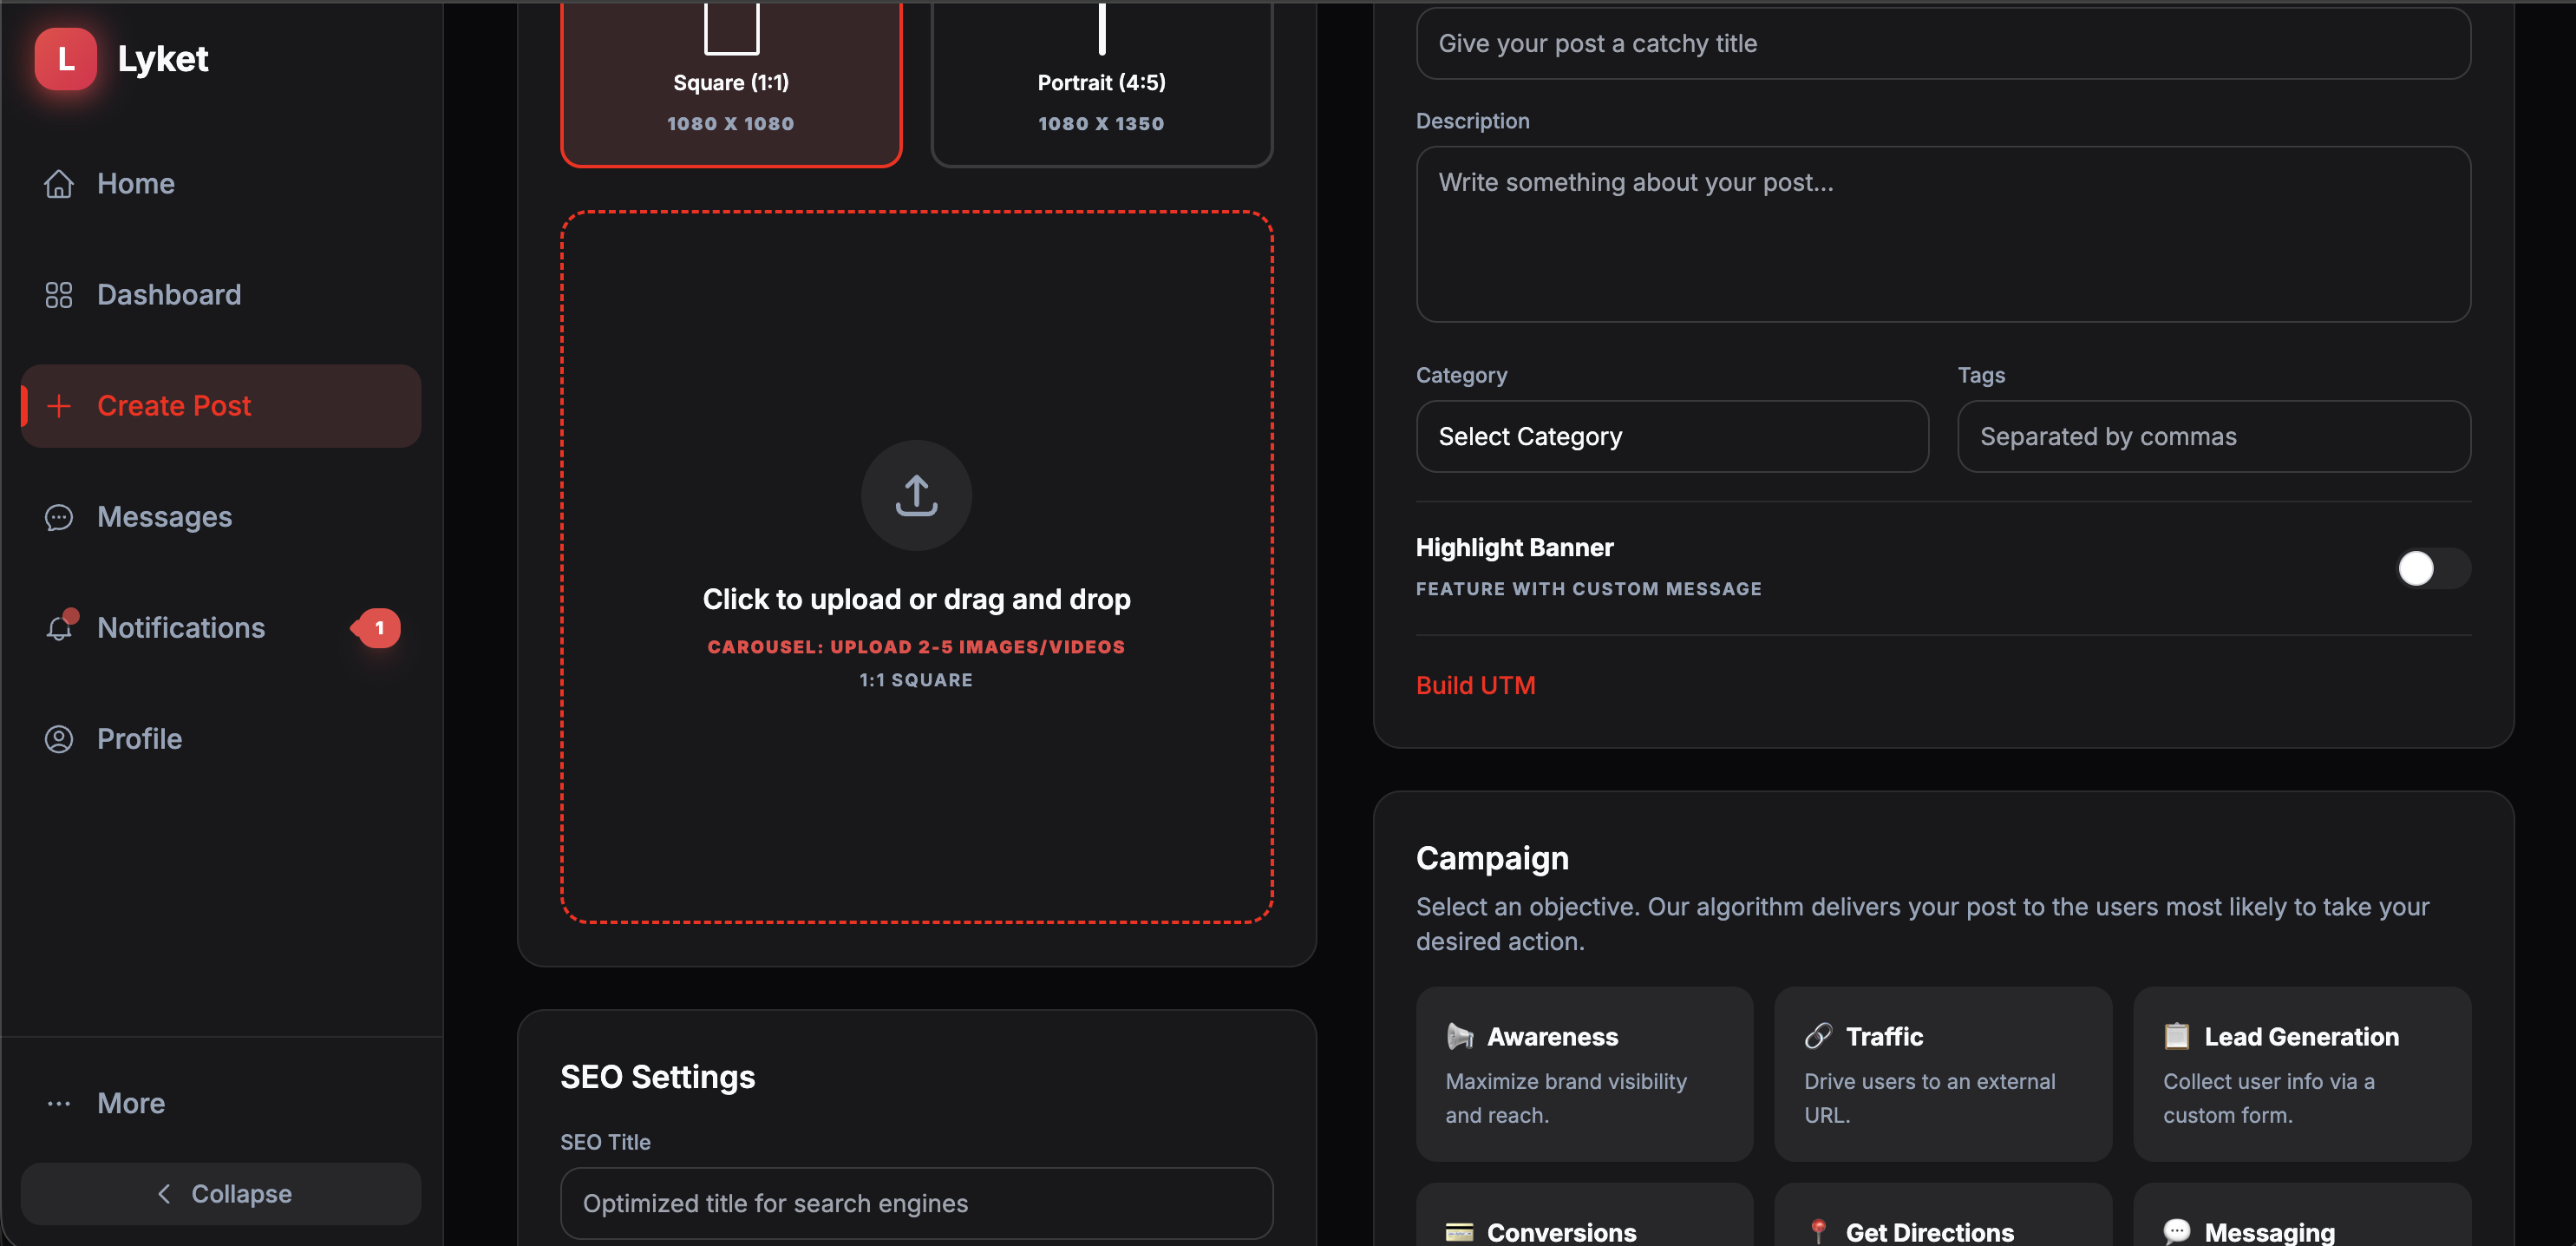Open Create Post in the sidebar
2576x1246 pixels.
click(x=221, y=406)
